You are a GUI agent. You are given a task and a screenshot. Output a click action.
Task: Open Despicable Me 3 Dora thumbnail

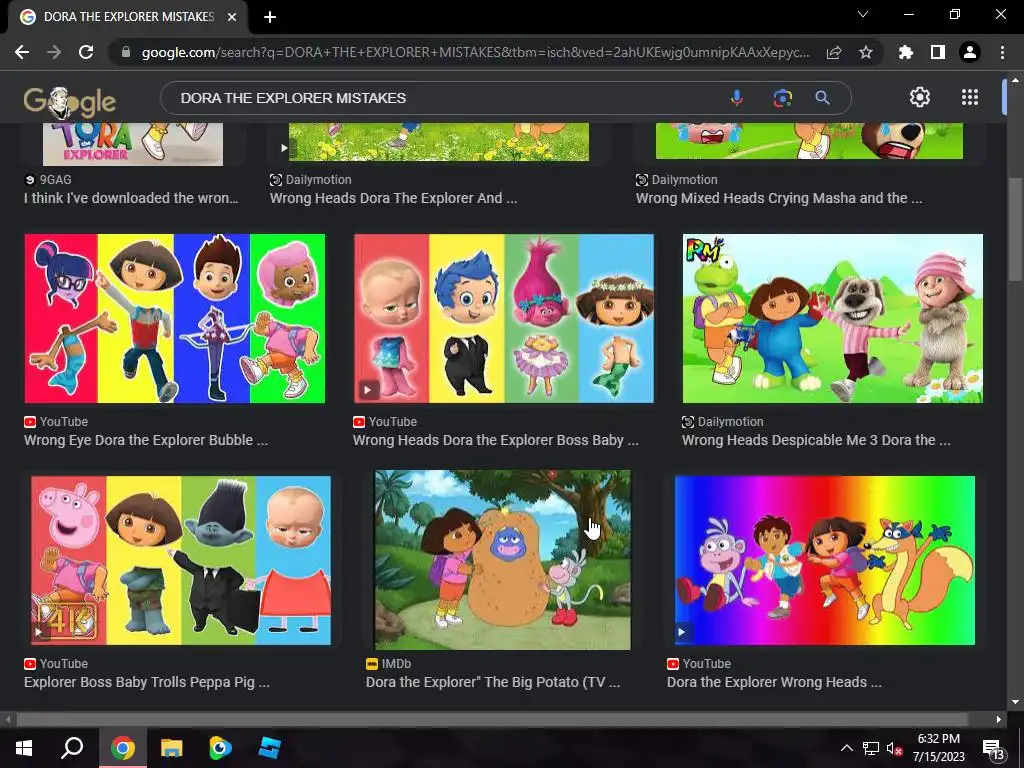tap(833, 319)
